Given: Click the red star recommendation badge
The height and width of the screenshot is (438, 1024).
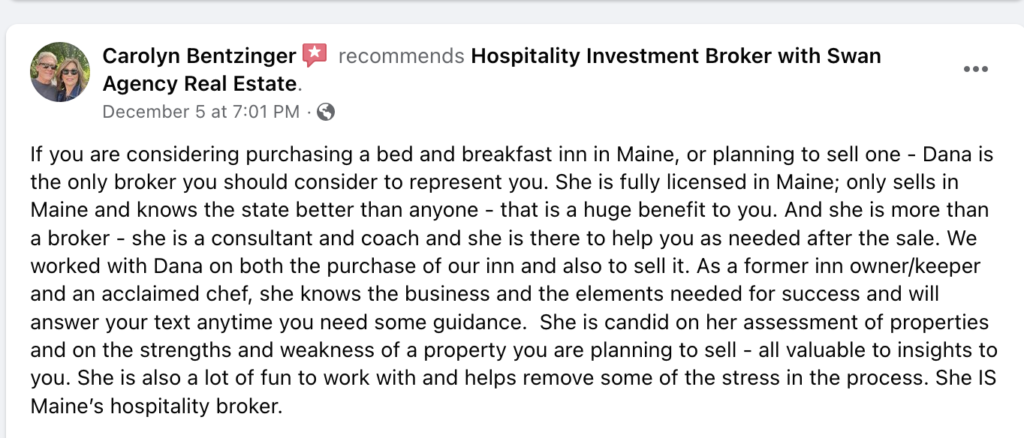Looking at the screenshot, I should (x=314, y=55).
